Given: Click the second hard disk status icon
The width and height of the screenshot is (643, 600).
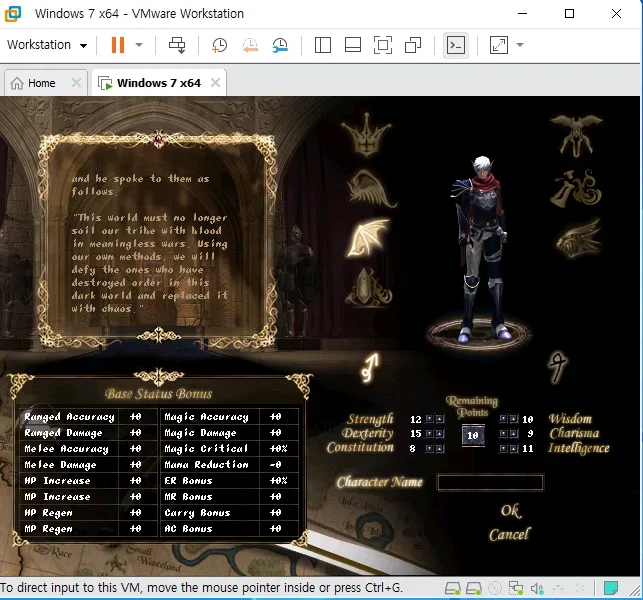Looking at the screenshot, I should point(474,588).
